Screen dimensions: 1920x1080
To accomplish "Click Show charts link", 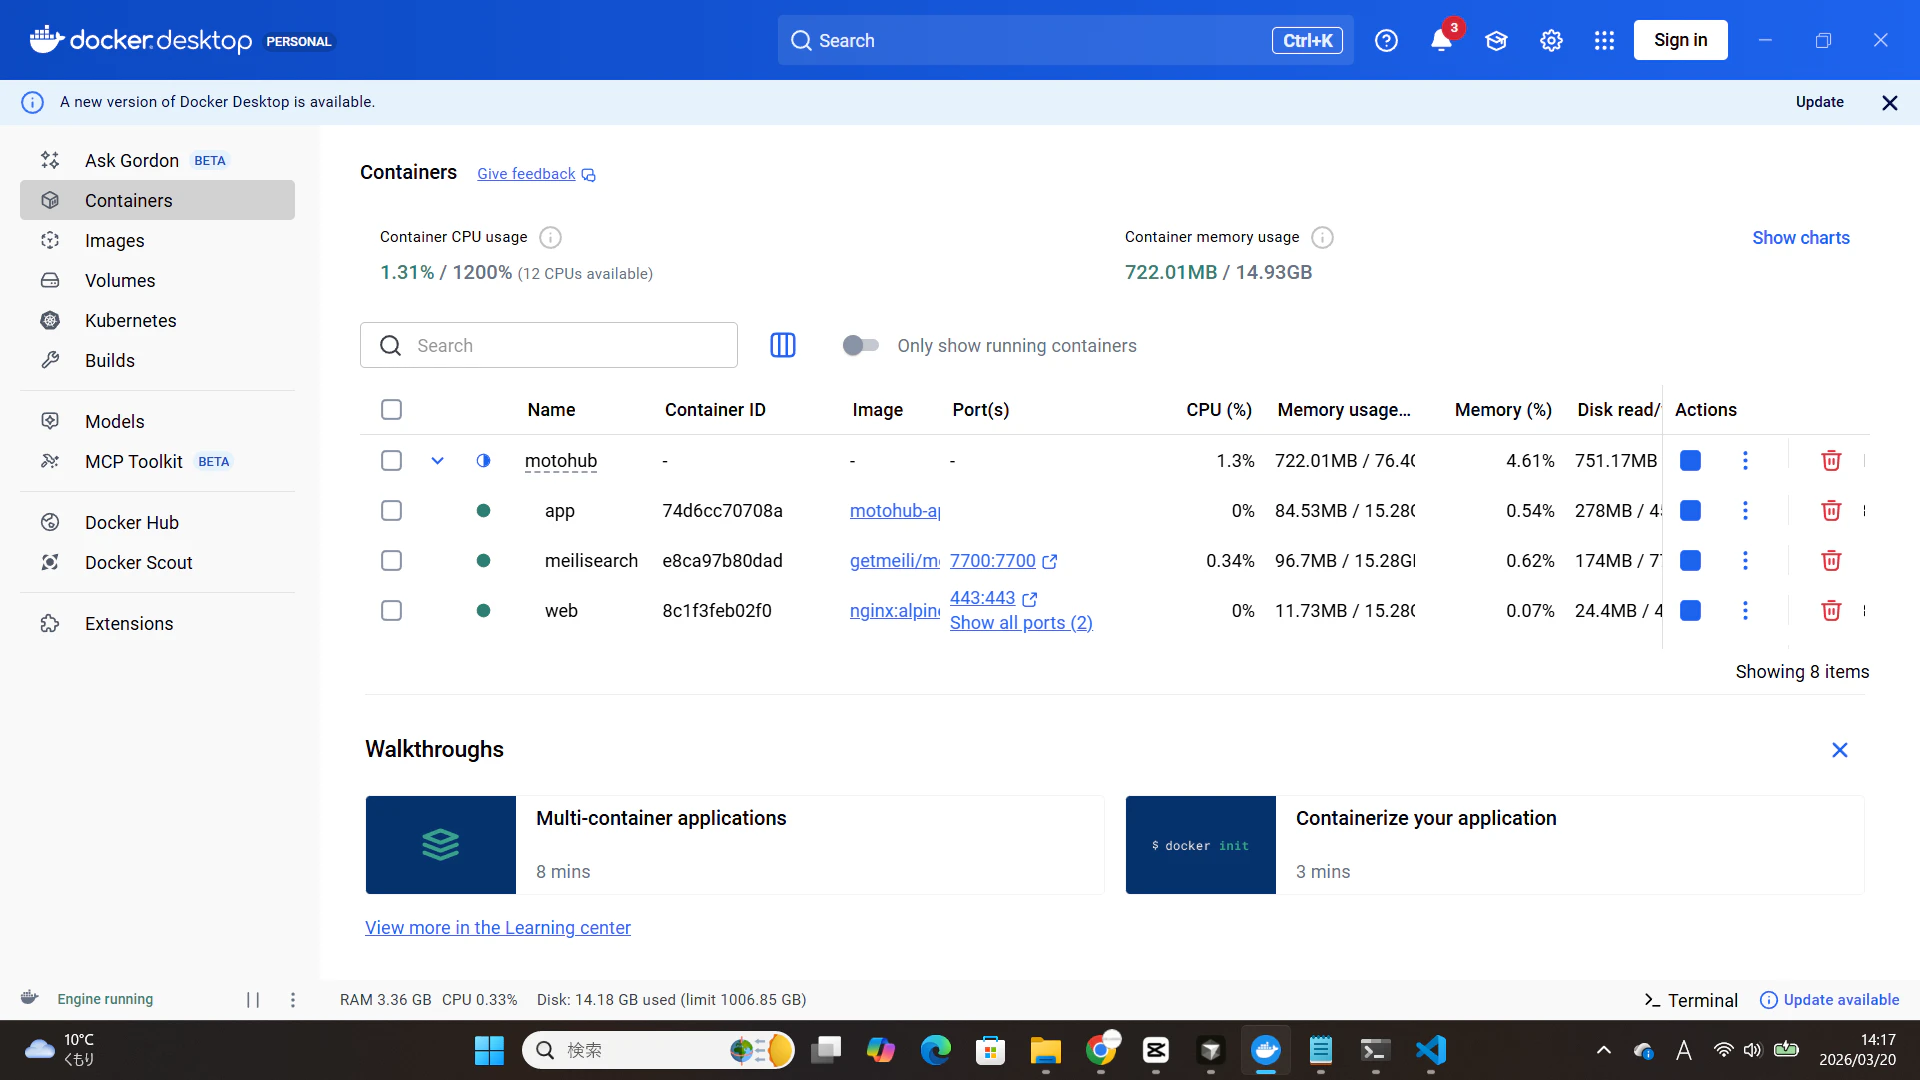I will pyautogui.click(x=1801, y=238).
